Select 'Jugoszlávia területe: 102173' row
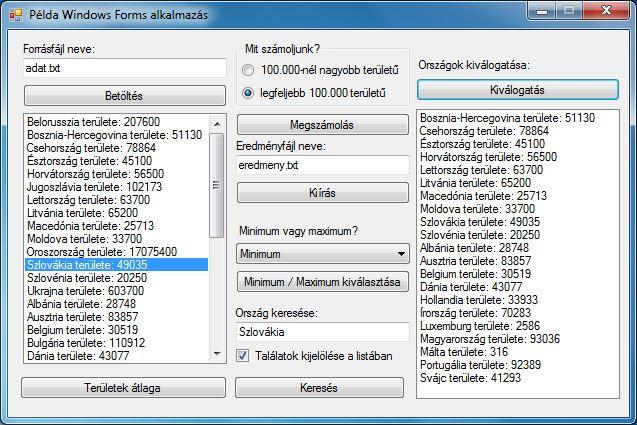Screen dimensions: 637x425 (x=117, y=187)
